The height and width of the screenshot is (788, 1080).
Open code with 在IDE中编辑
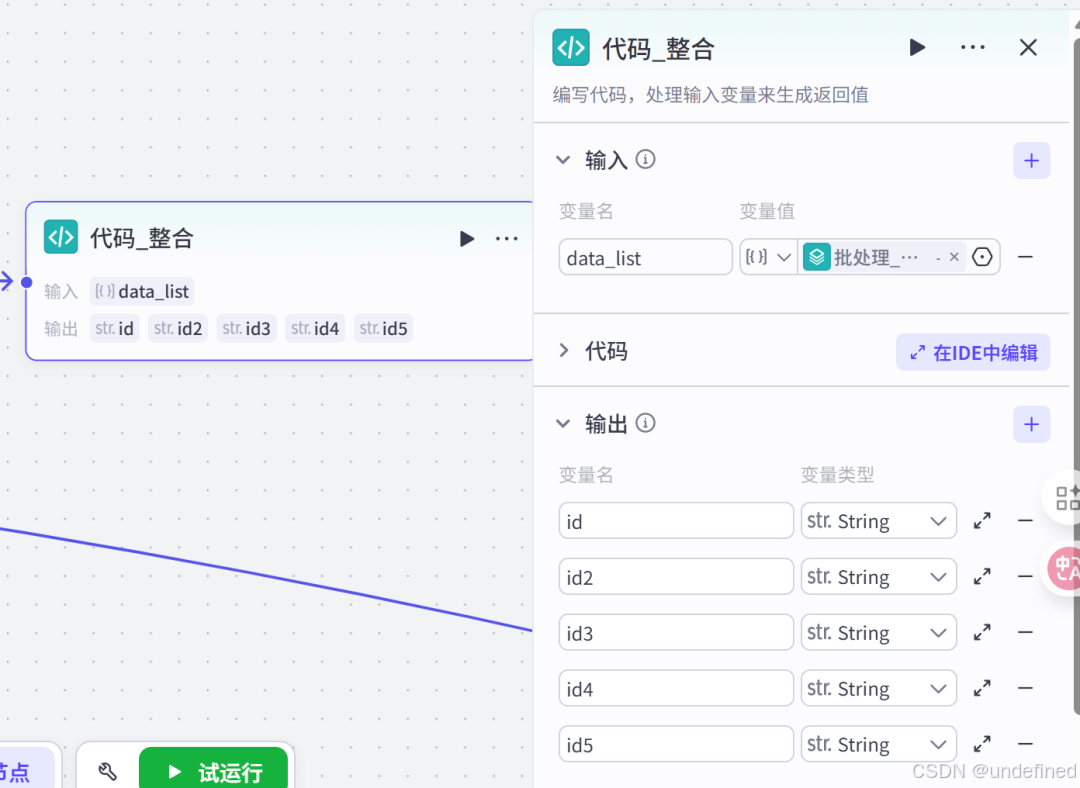(973, 353)
